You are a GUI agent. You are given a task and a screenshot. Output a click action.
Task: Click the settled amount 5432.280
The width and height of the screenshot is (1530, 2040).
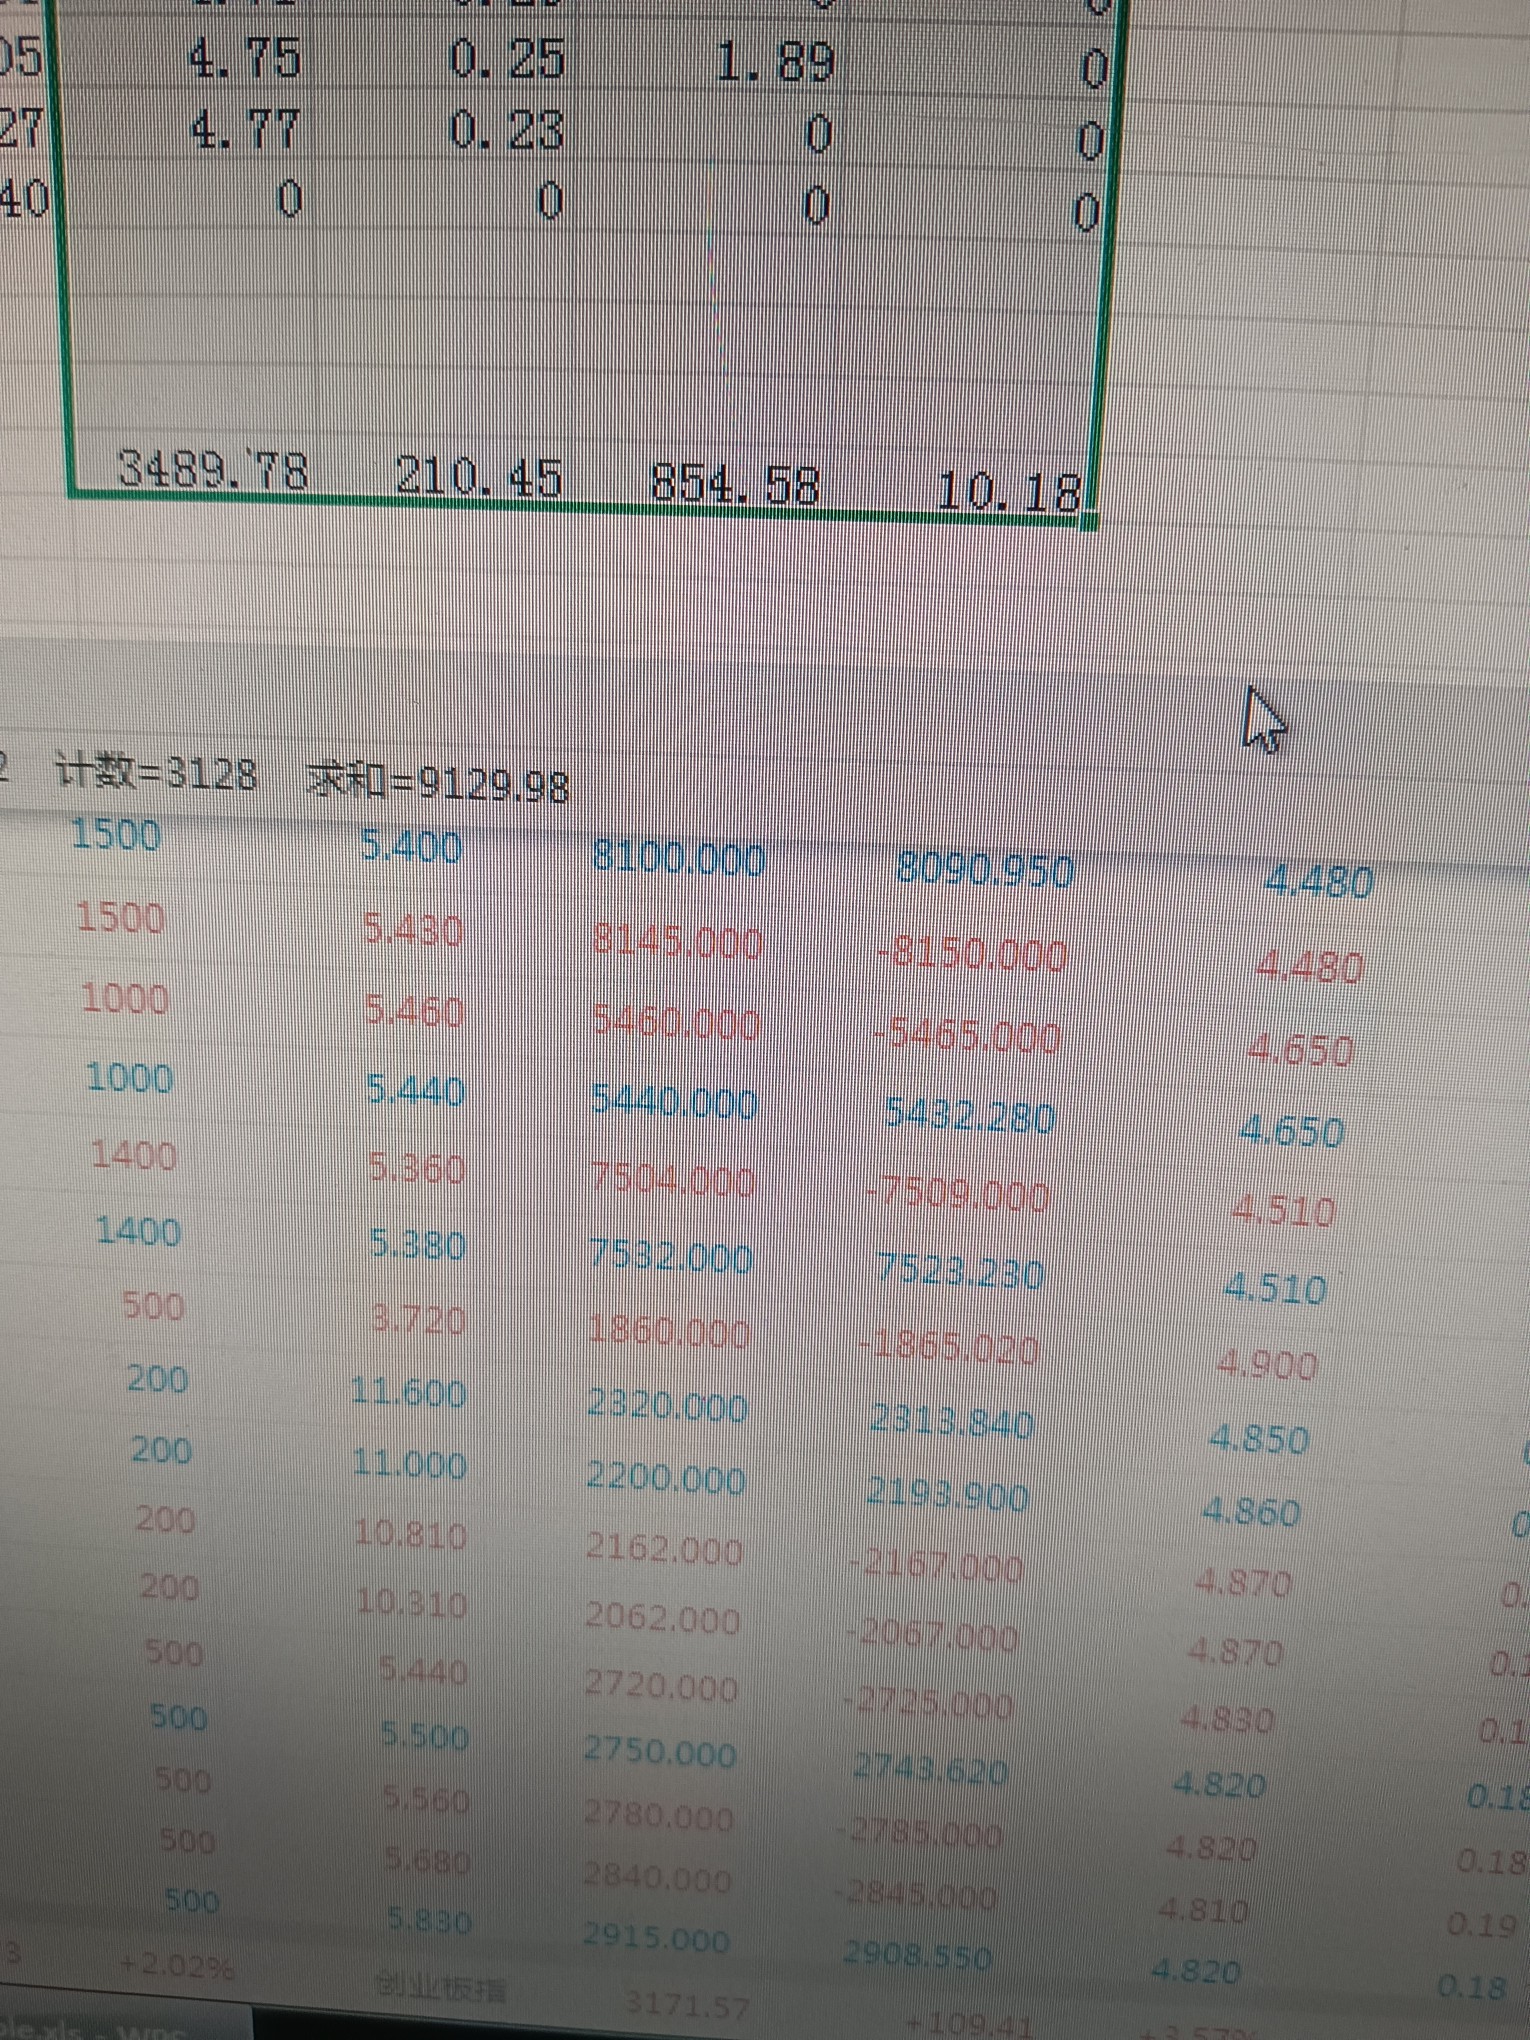(x=970, y=1115)
